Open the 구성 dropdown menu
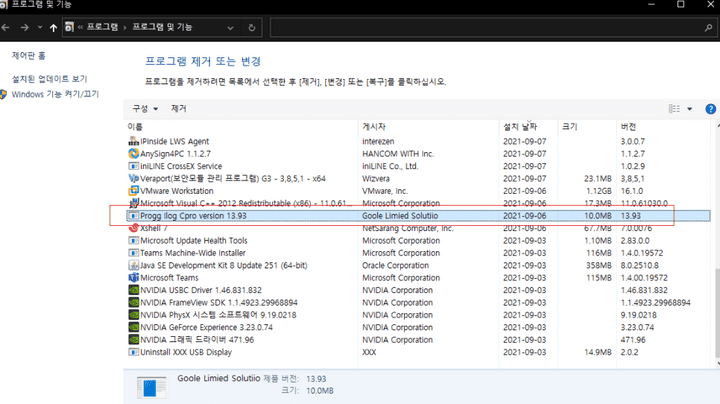The height and width of the screenshot is (404, 720). click(x=145, y=108)
